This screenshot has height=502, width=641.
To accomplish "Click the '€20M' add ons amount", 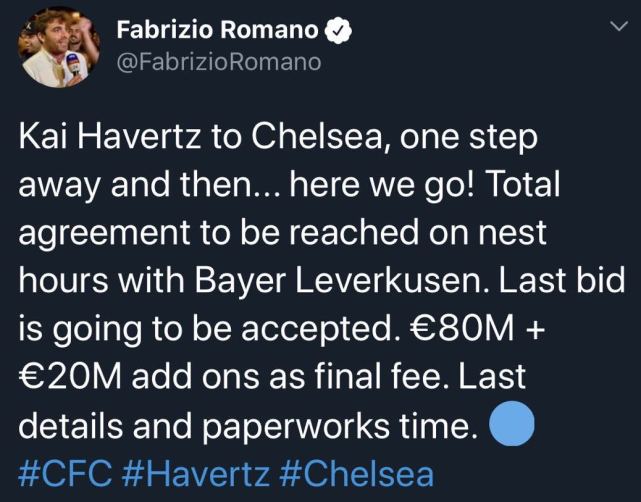I will point(70,377).
